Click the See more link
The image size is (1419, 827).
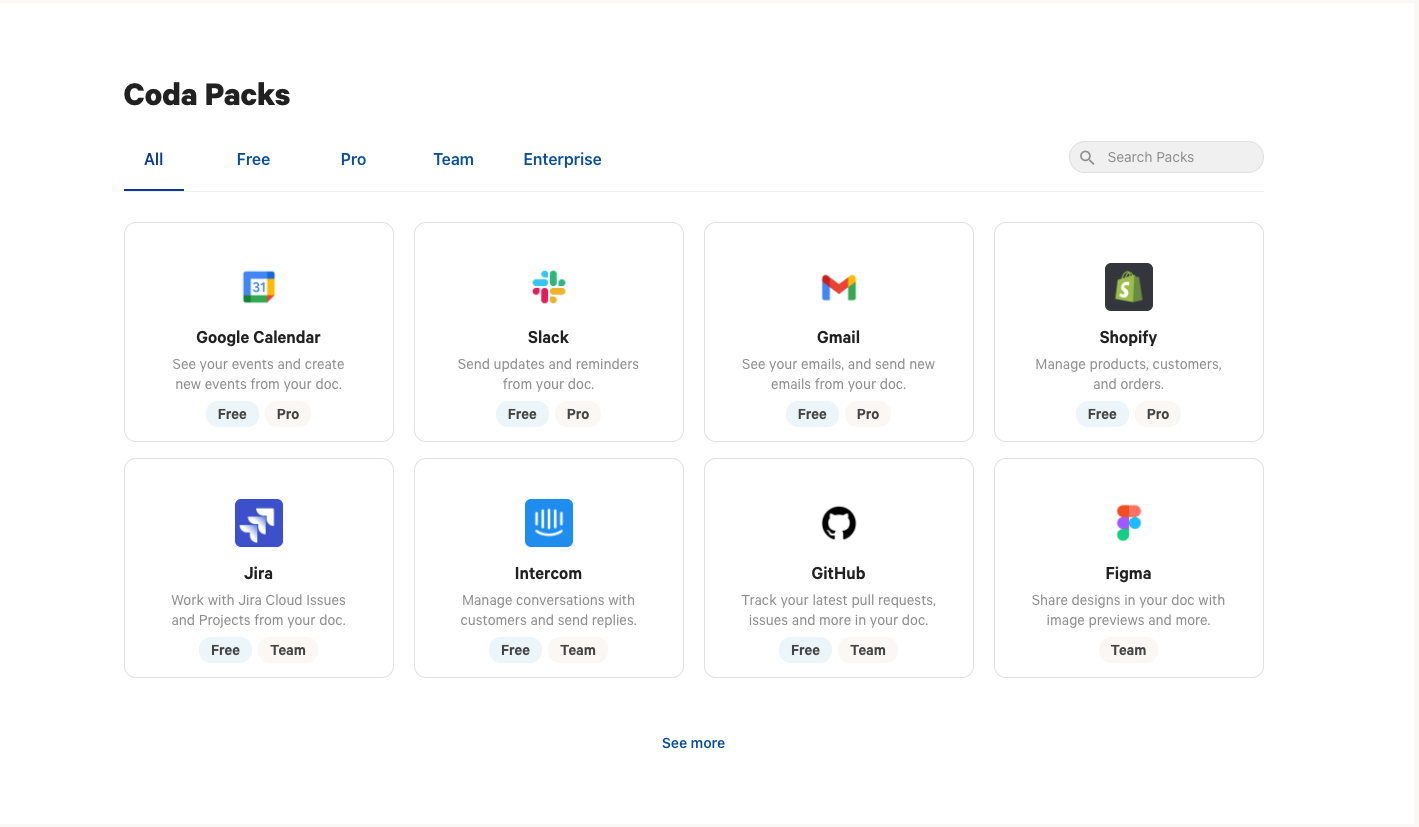[x=693, y=743]
